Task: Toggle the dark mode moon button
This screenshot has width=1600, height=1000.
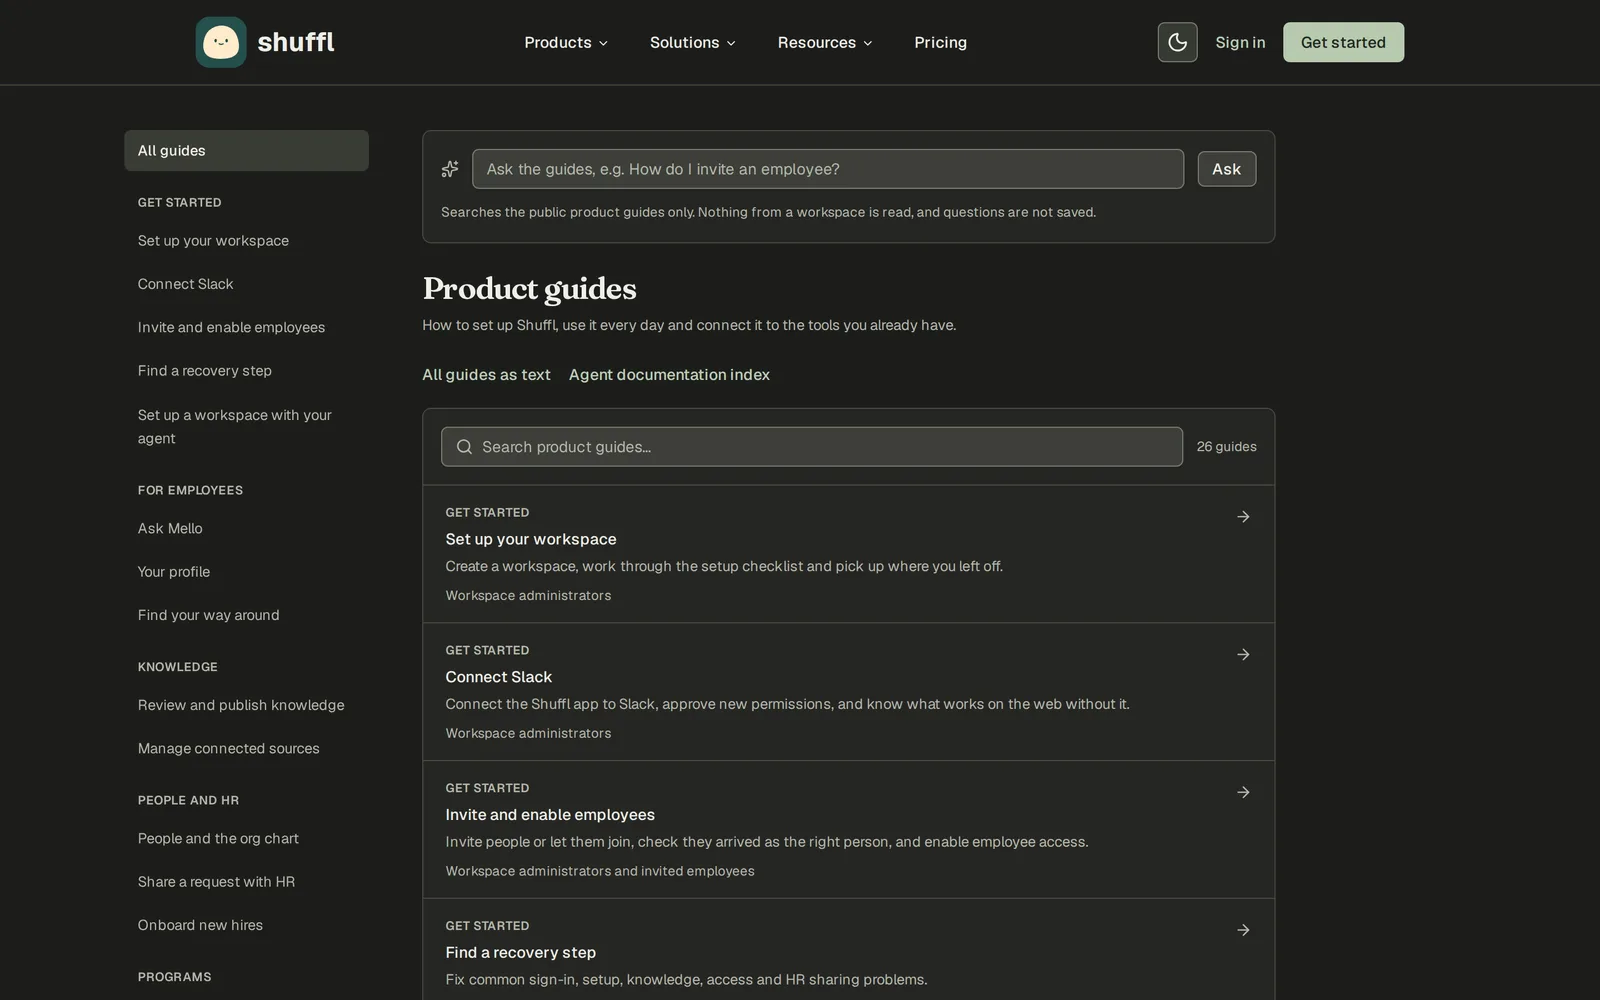Action: tap(1177, 42)
